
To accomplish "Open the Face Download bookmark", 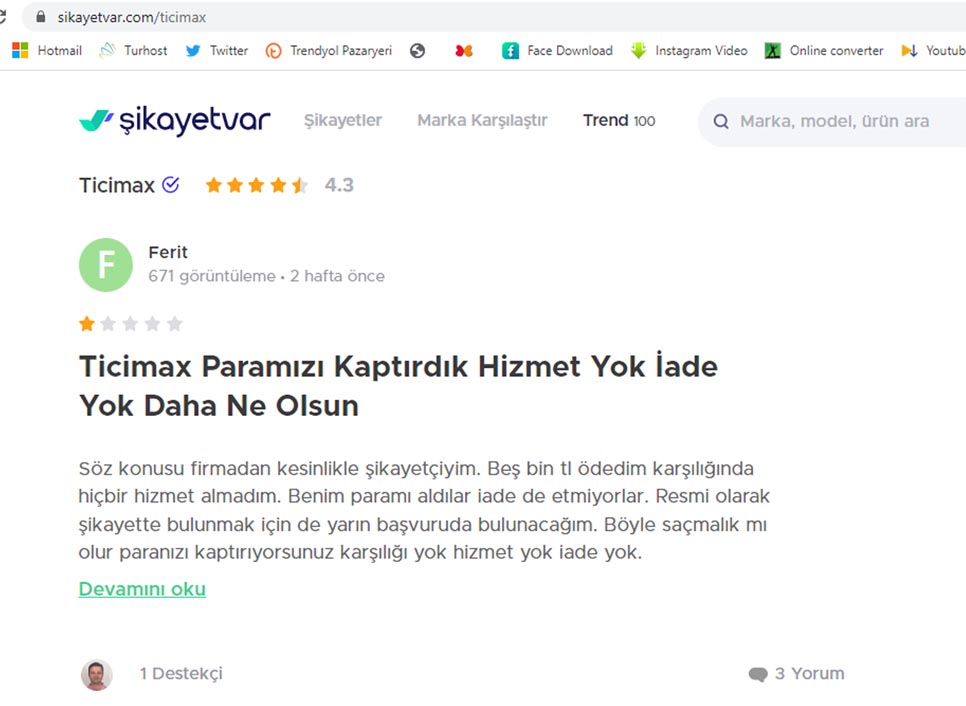I will (x=558, y=50).
